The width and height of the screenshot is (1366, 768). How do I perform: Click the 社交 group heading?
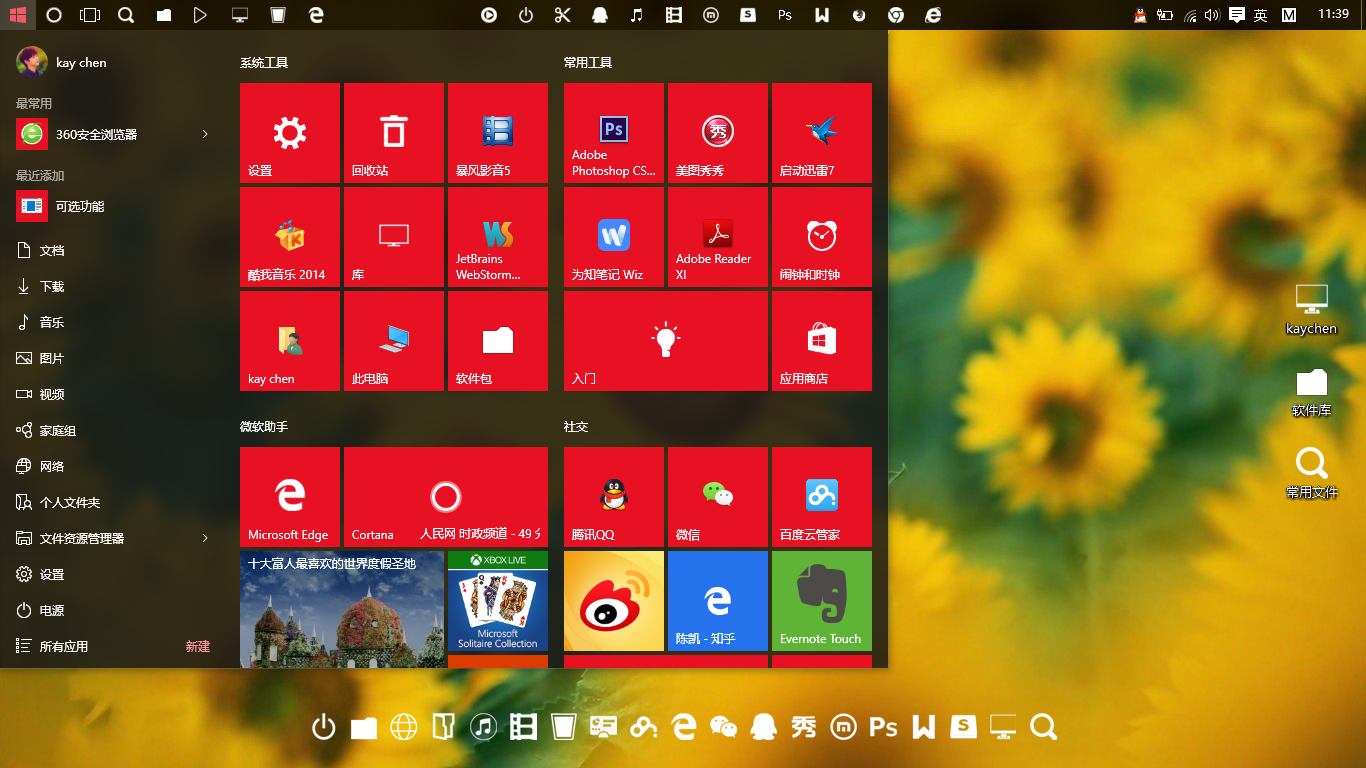click(576, 426)
